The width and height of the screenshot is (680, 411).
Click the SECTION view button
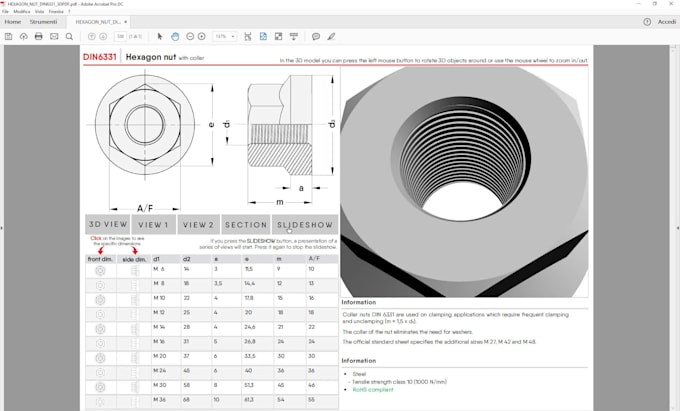(x=246, y=225)
